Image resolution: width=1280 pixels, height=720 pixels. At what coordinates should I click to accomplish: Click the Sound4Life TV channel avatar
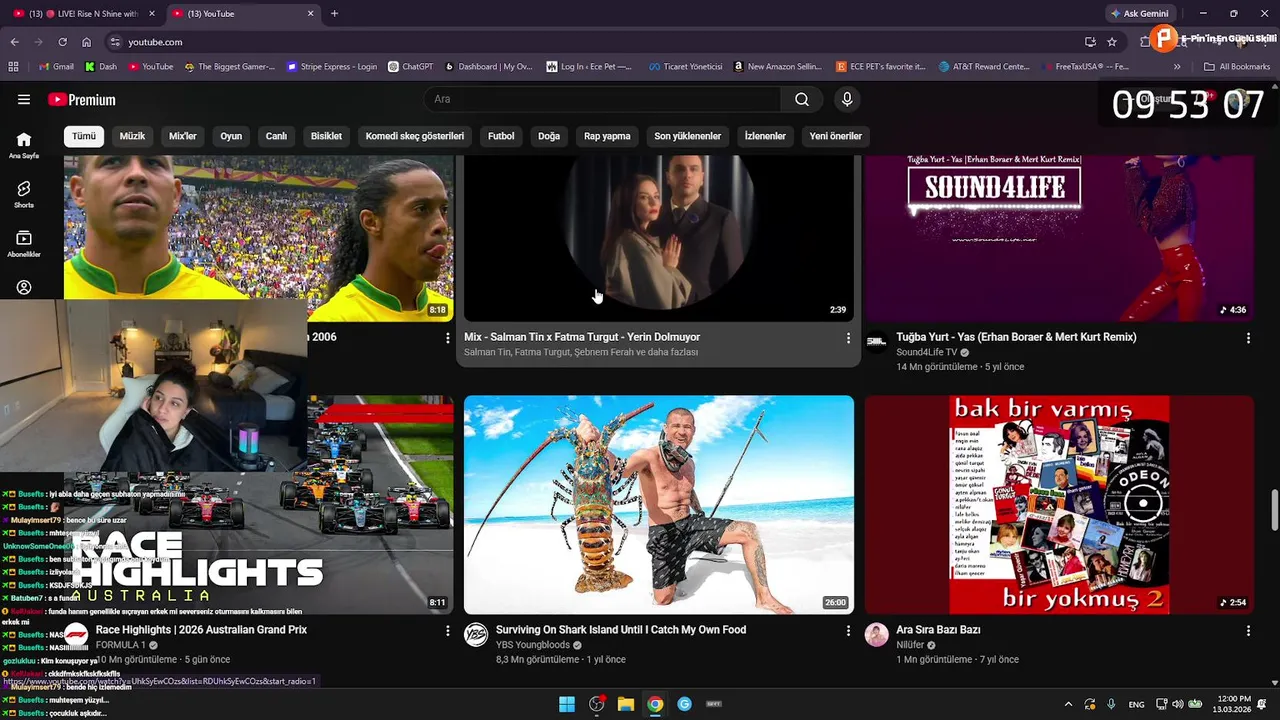click(877, 342)
